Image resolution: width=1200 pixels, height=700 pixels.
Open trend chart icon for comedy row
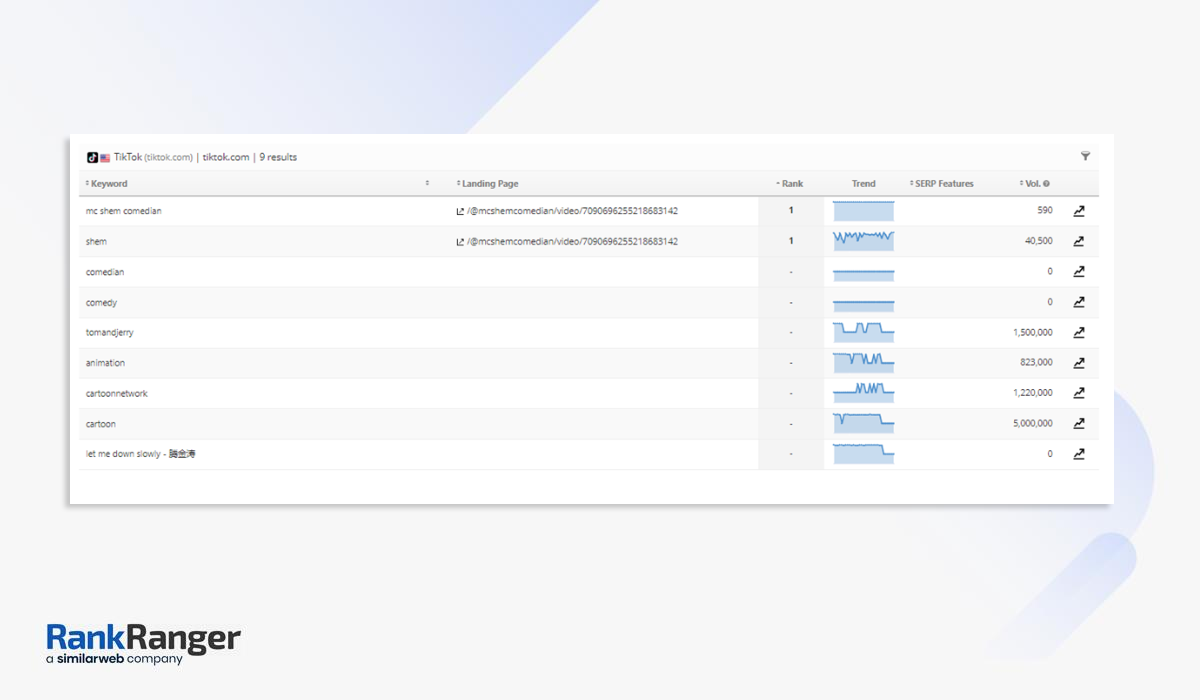click(1079, 302)
